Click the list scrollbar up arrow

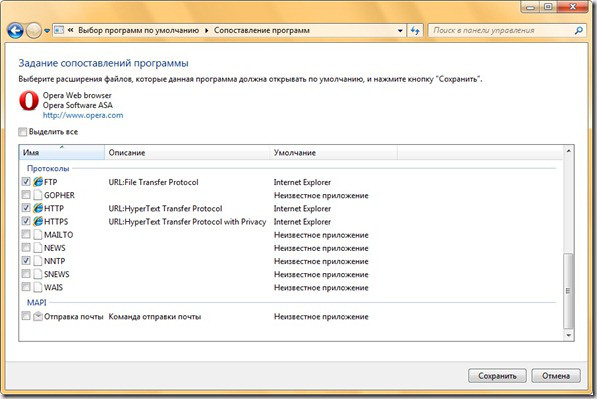tap(568, 151)
